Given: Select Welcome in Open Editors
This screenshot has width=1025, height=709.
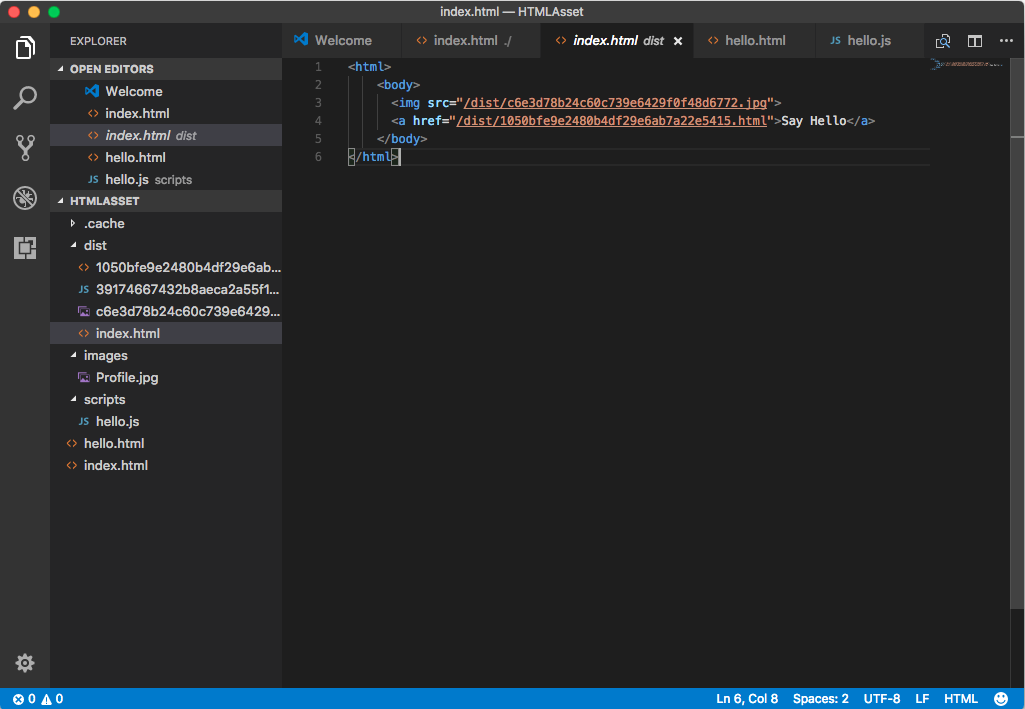Looking at the screenshot, I should [166, 91].
